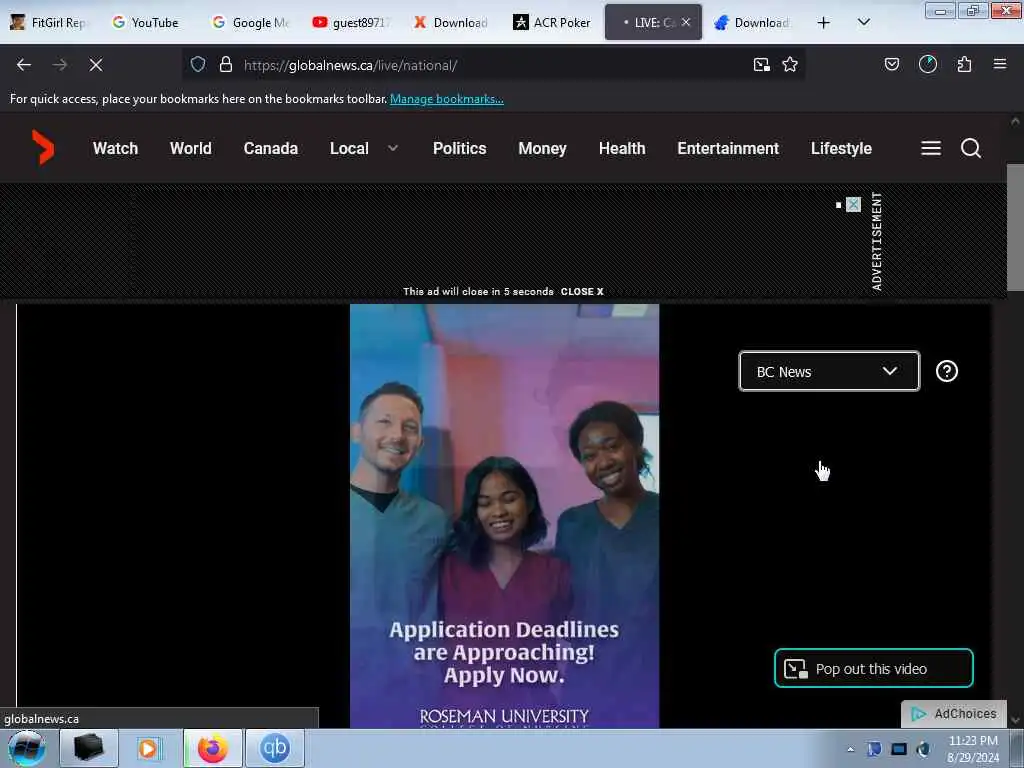Screen dimensions: 1024x768
Task: Open the Entertainment section
Action: point(728,148)
